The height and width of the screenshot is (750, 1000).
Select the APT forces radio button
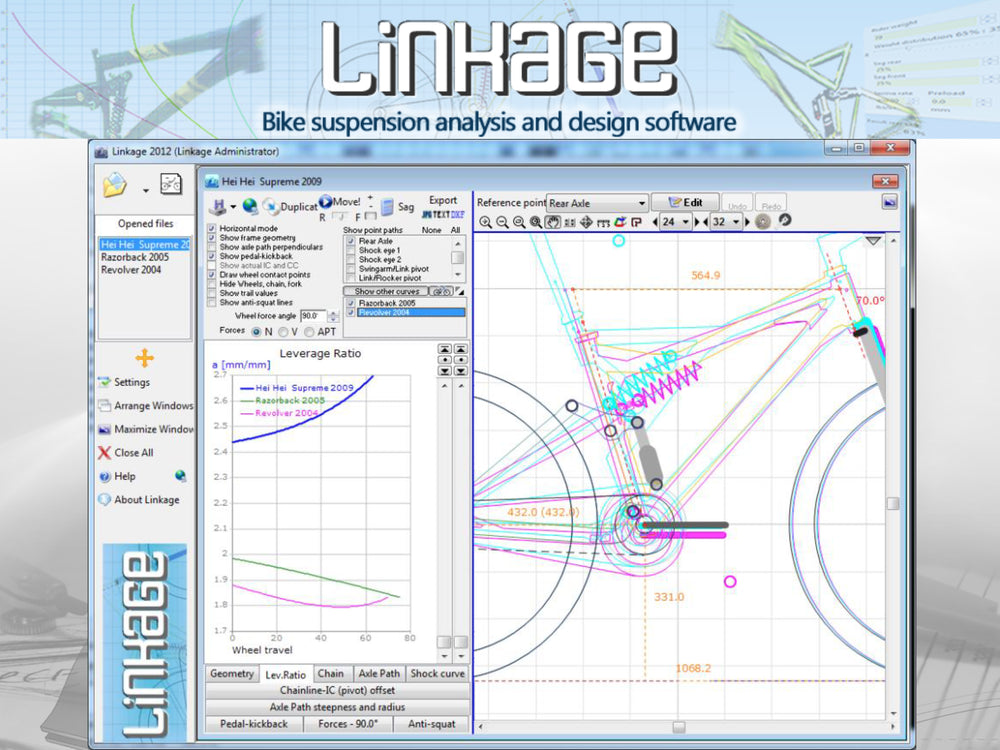tap(309, 332)
